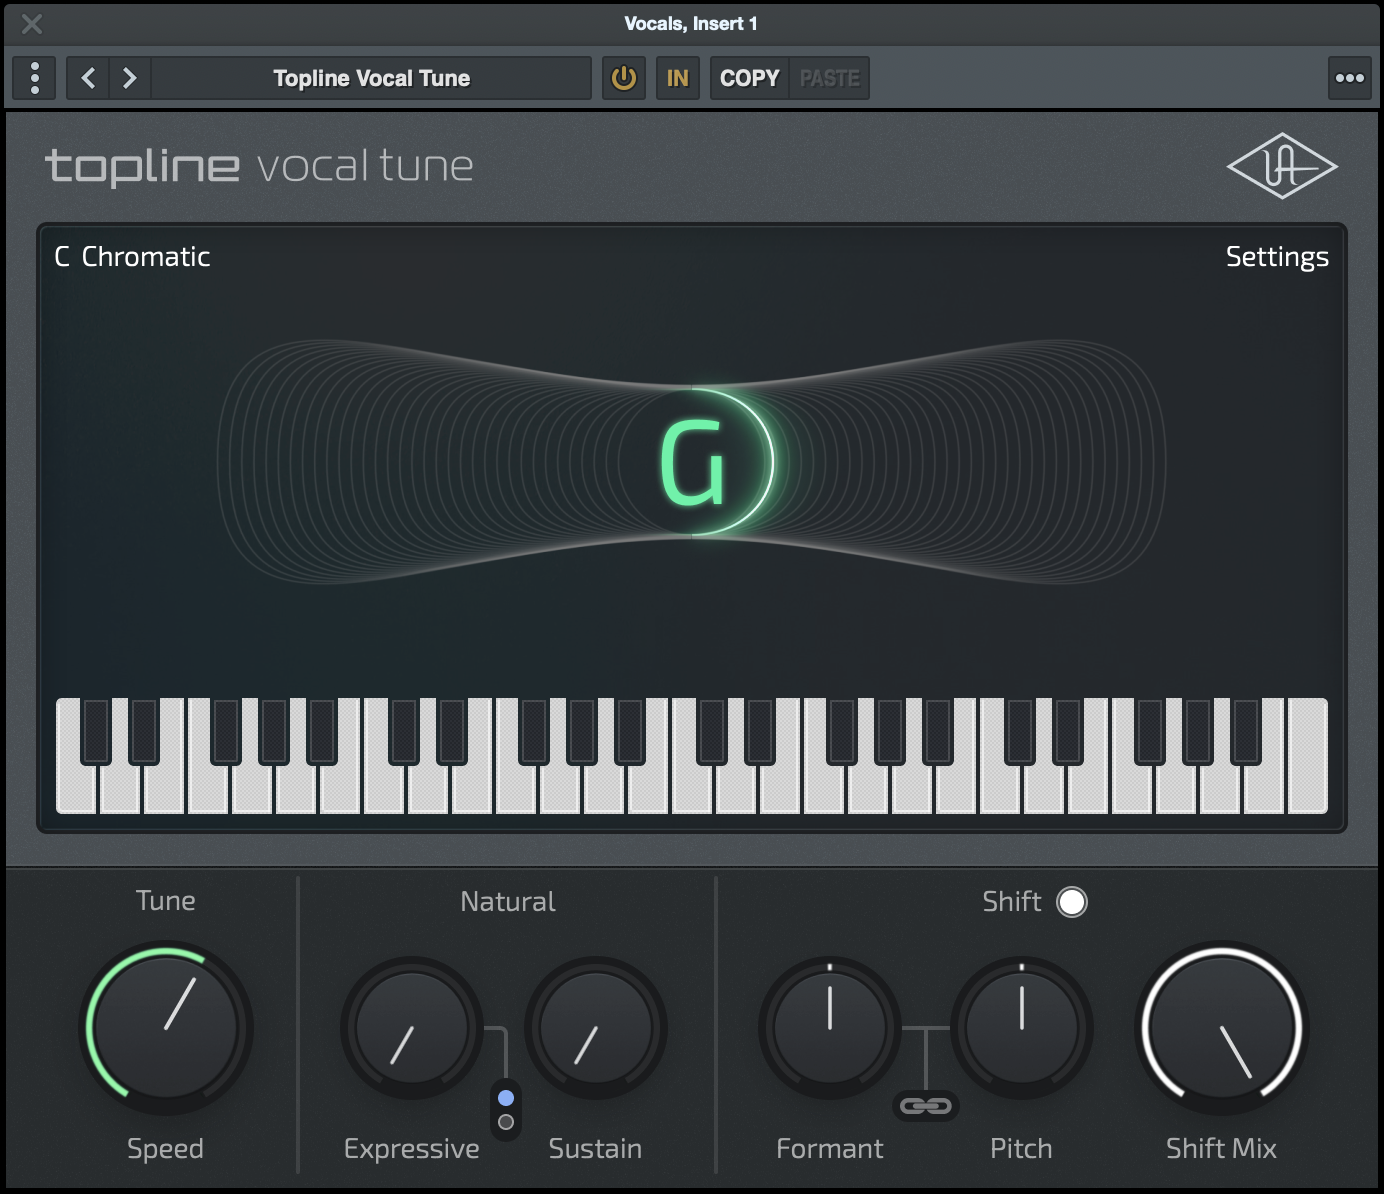This screenshot has height=1194, width=1384.
Task: Click the 'Formant' label text
Action: 830,1149
